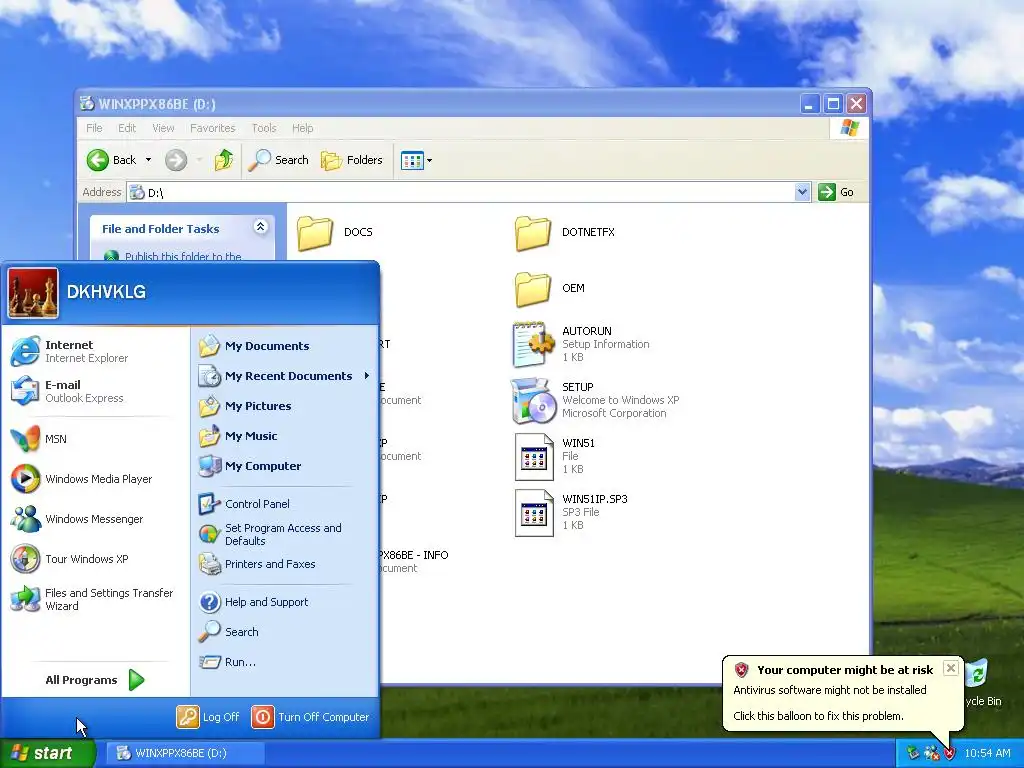The width and height of the screenshot is (1024, 768).
Task: Open the Back button history dropdown arrow
Action: pos(148,160)
